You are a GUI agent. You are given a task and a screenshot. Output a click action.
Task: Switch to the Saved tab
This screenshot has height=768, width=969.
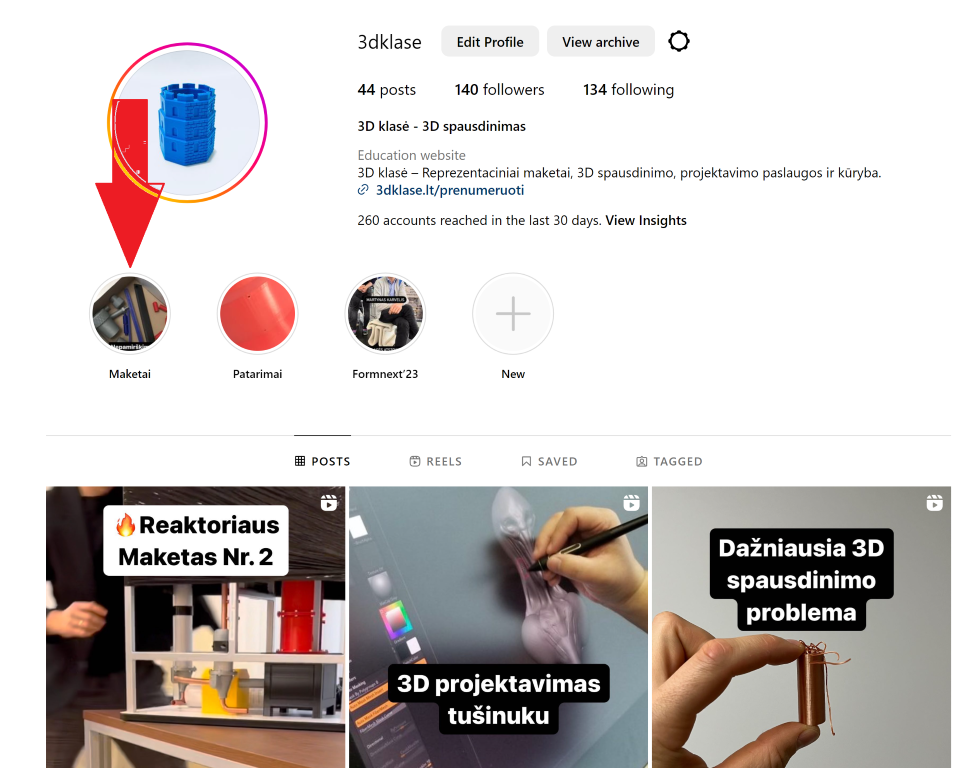click(x=549, y=461)
